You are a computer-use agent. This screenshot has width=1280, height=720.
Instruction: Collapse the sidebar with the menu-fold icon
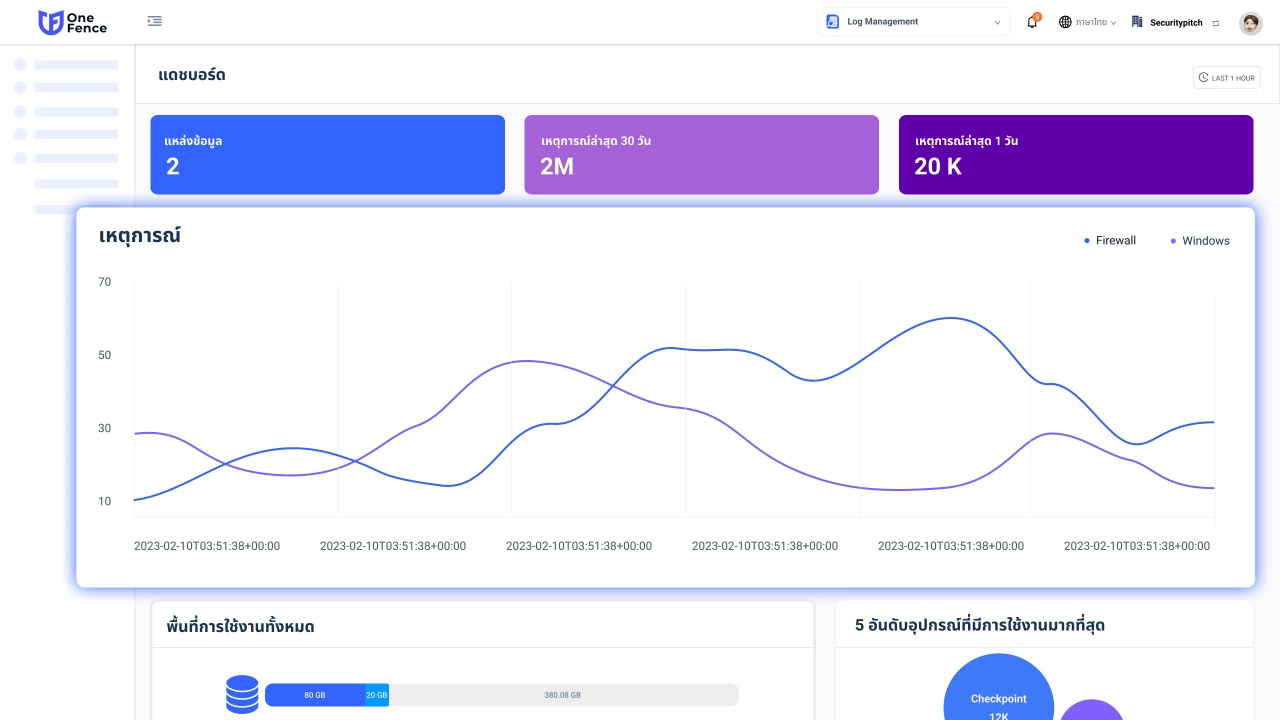[x=154, y=21]
